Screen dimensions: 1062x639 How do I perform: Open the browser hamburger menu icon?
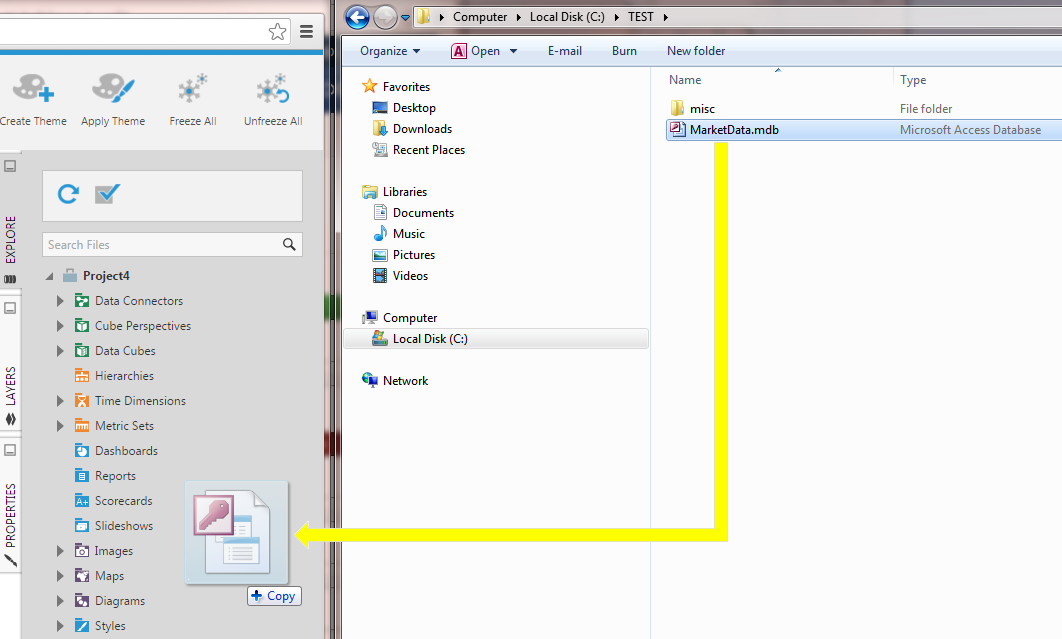306,31
